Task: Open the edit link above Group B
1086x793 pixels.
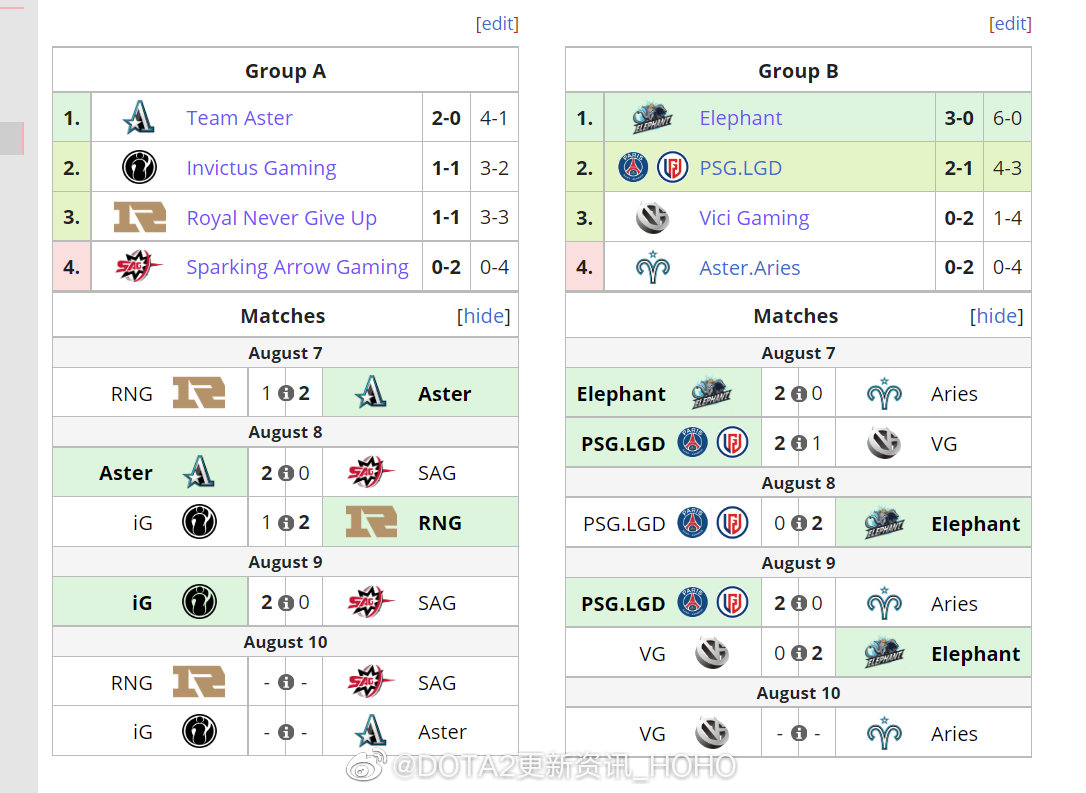Action: coord(1010,24)
